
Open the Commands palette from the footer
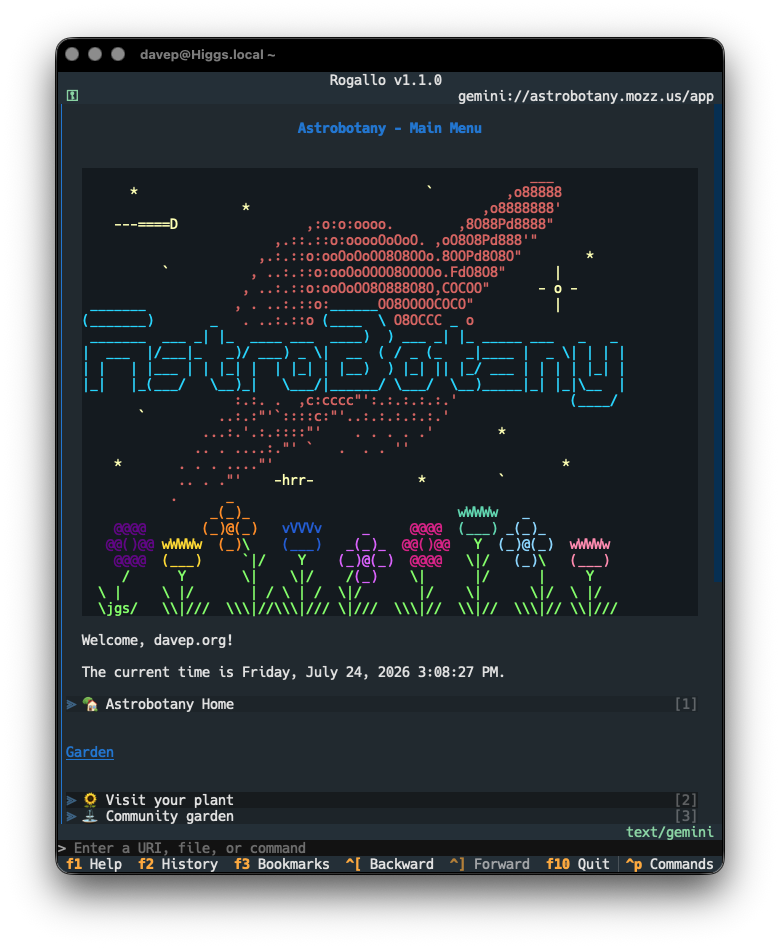(x=669, y=864)
